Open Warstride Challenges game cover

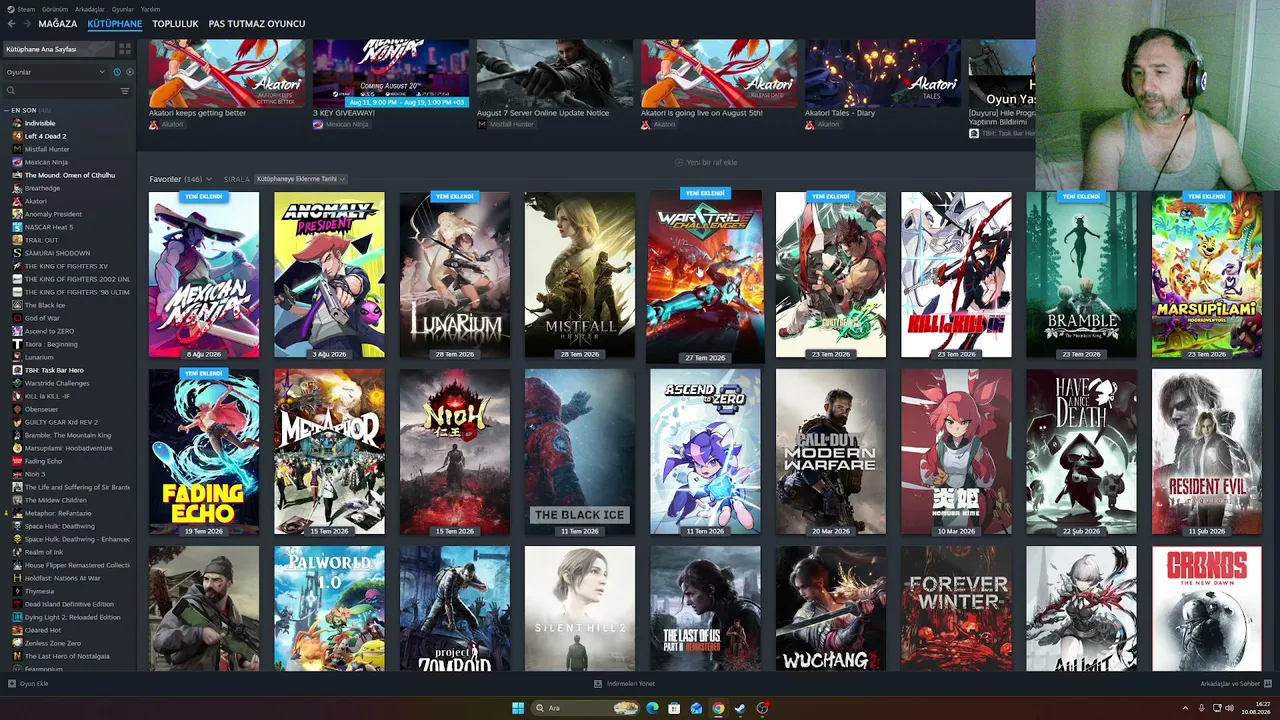coord(705,275)
